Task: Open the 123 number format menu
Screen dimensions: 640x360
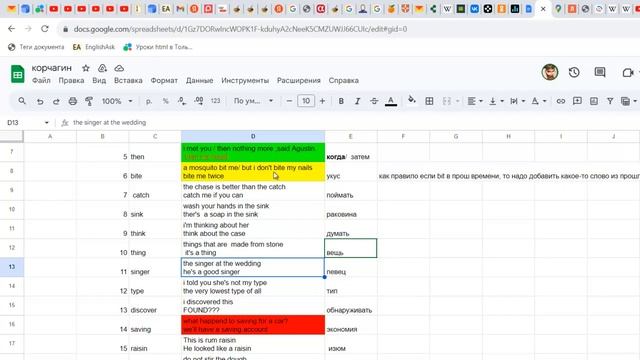Action: point(216,101)
